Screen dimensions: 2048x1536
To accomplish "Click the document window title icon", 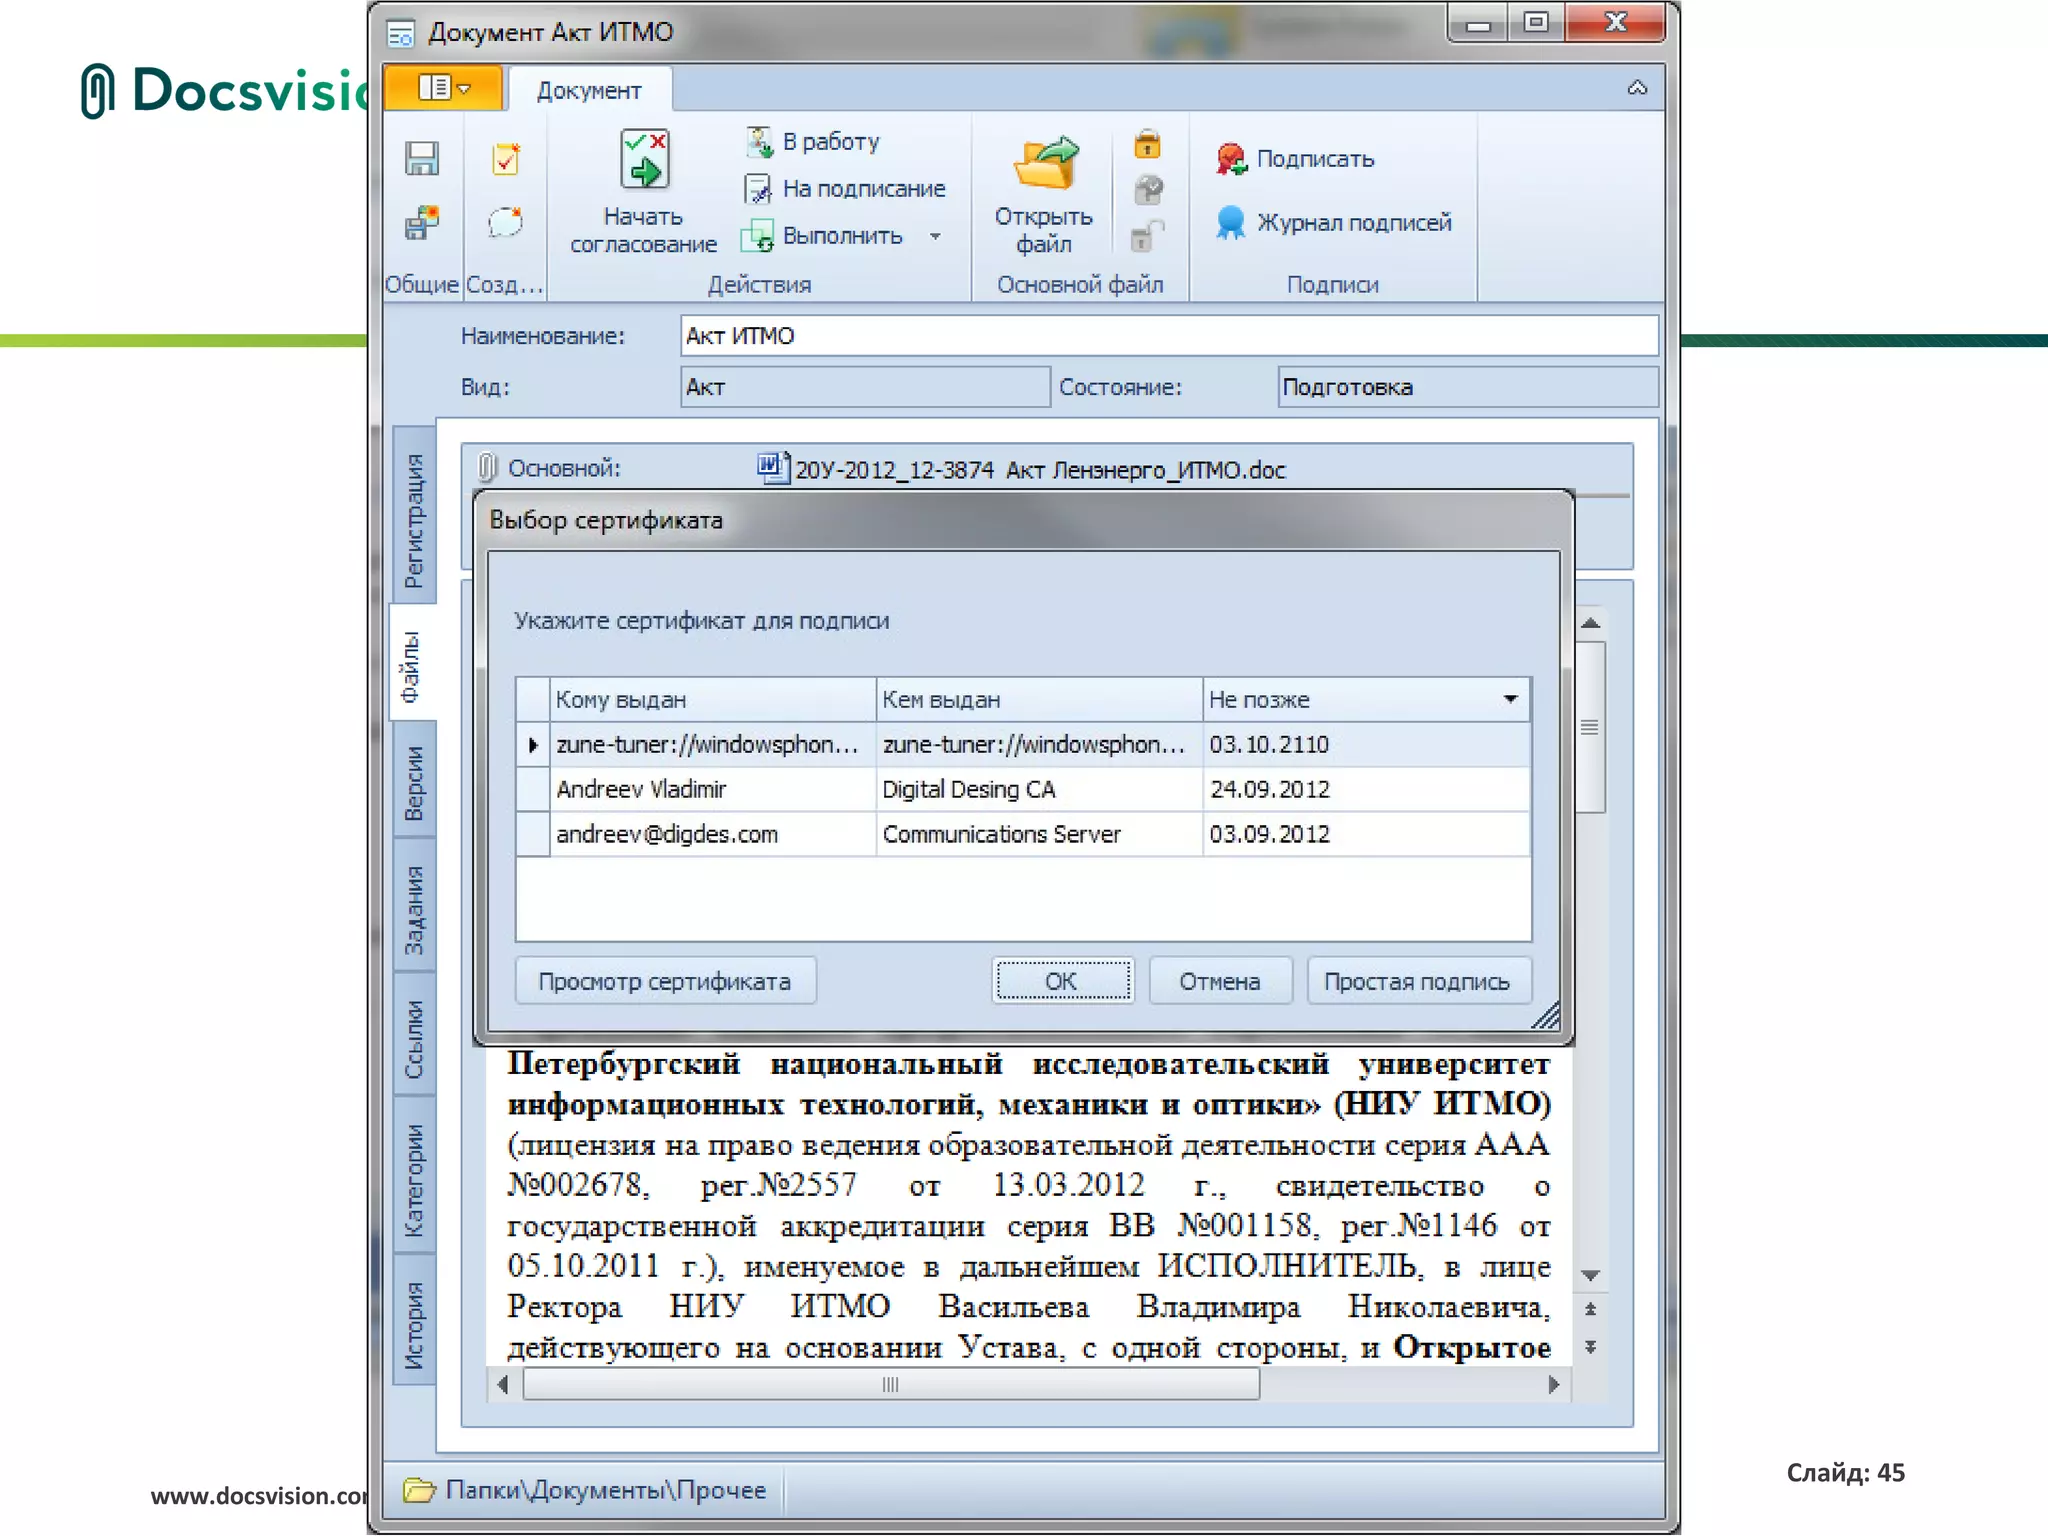I will (x=401, y=34).
